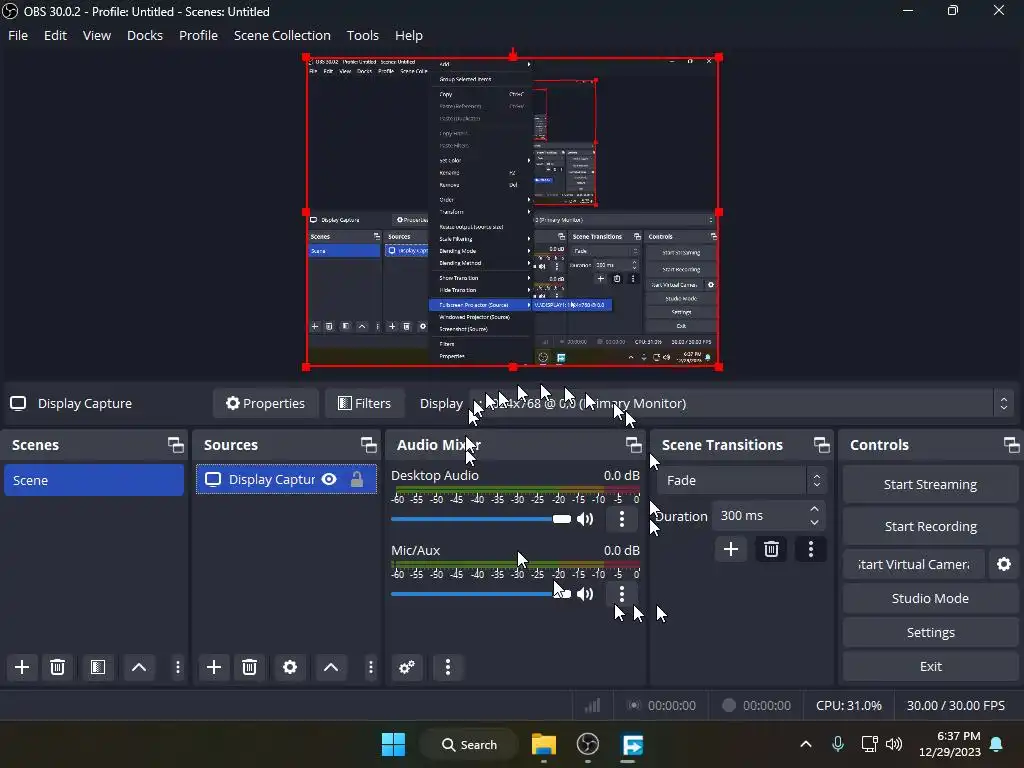Open the File menu
Image resolution: width=1024 pixels, height=768 pixels.
click(18, 35)
